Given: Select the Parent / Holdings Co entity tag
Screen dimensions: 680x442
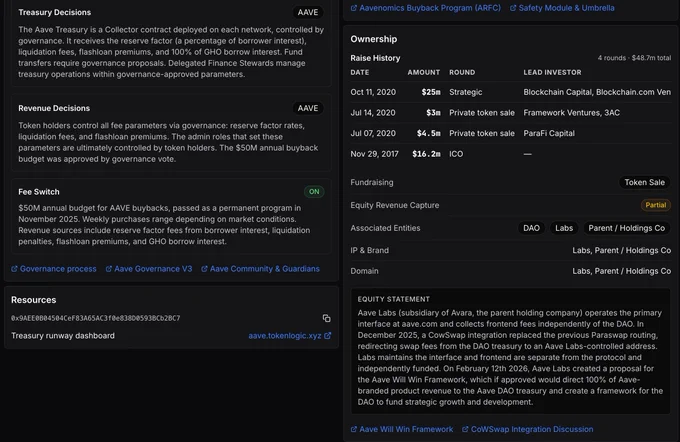Looking at the screenshot, I should point(627,228).
